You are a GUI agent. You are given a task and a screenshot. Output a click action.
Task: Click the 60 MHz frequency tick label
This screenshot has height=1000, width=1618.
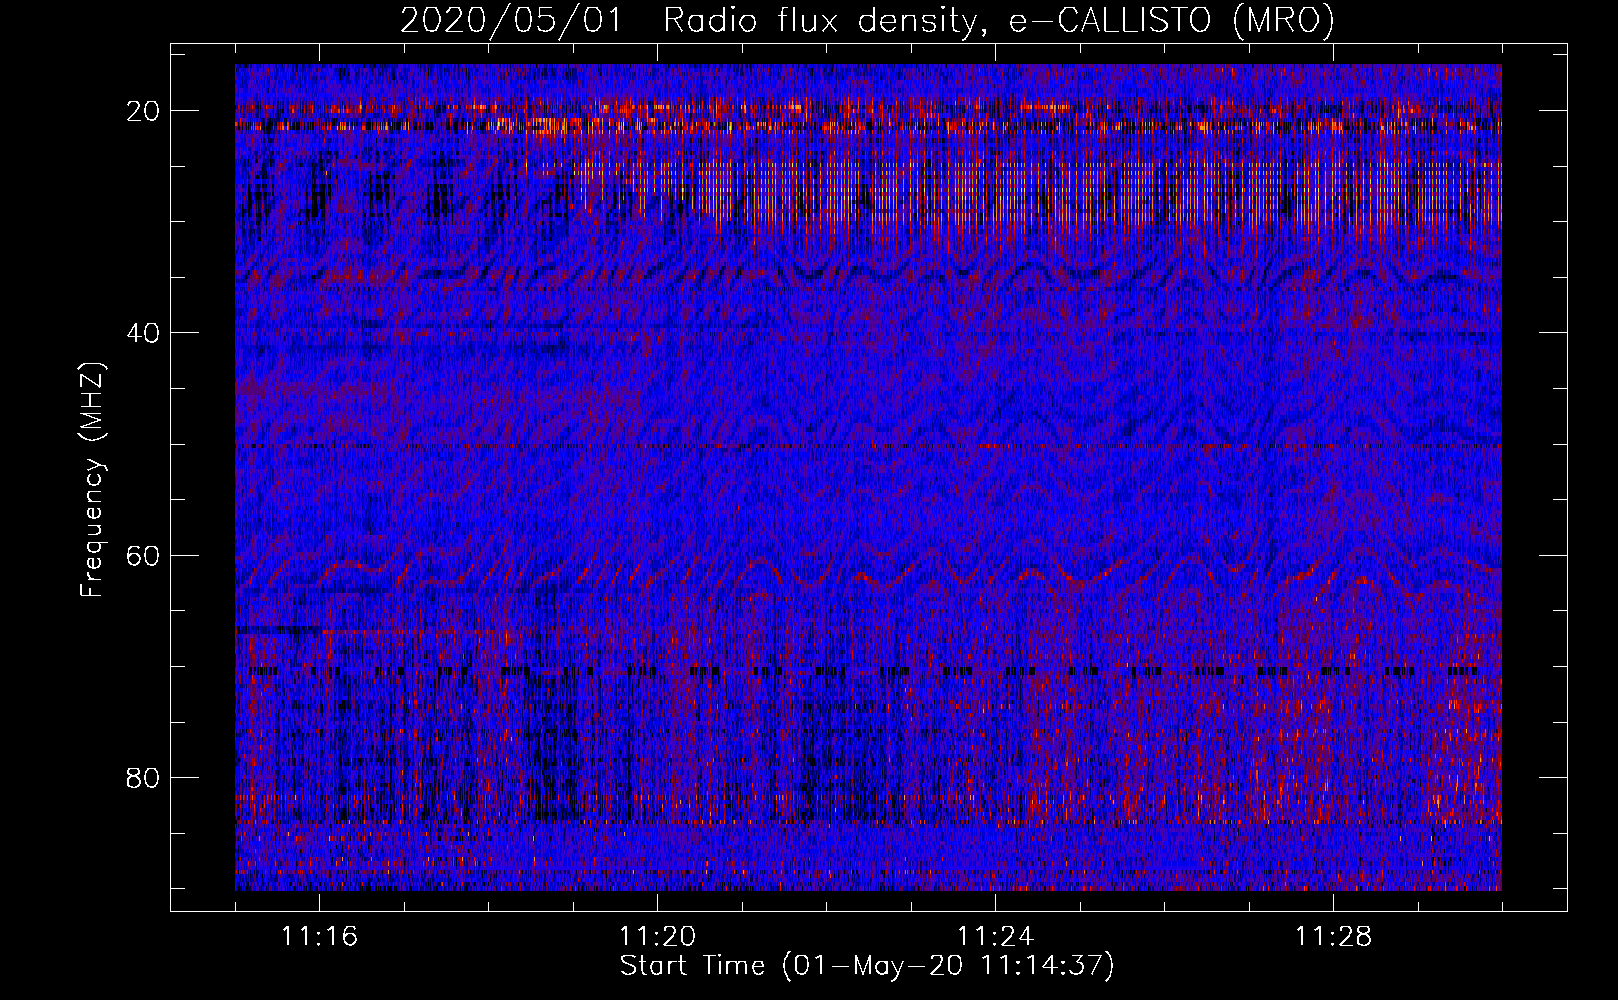pos(144,555)
